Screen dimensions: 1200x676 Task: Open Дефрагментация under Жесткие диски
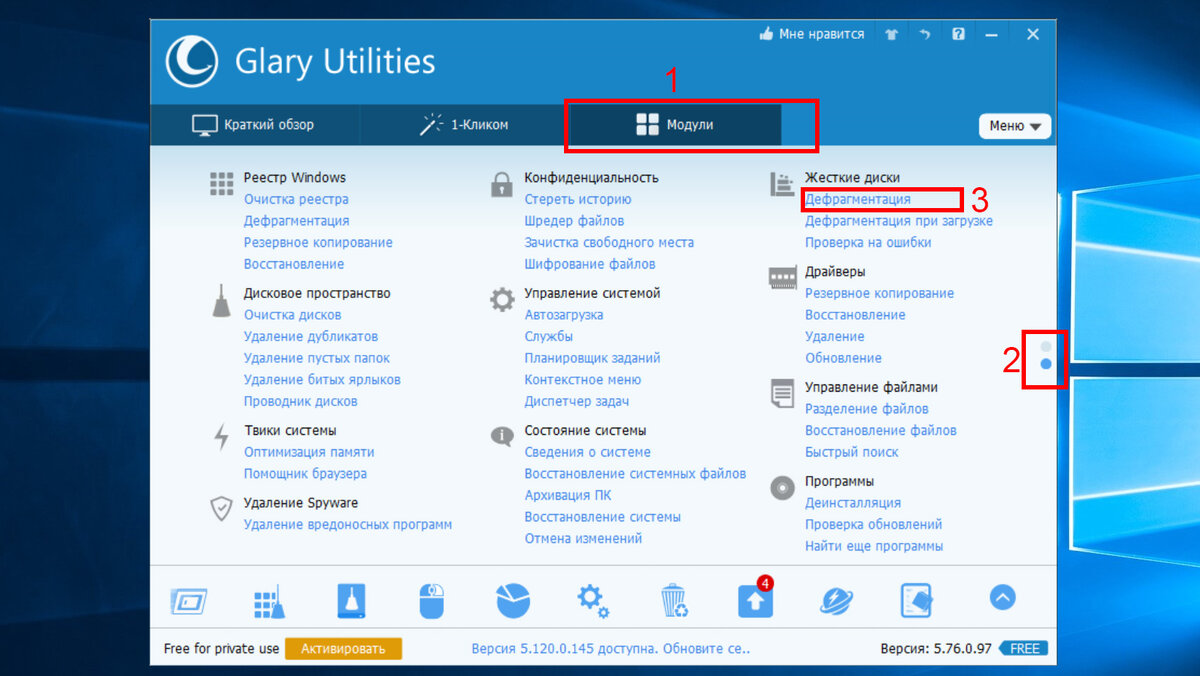[x=858, y=199]
